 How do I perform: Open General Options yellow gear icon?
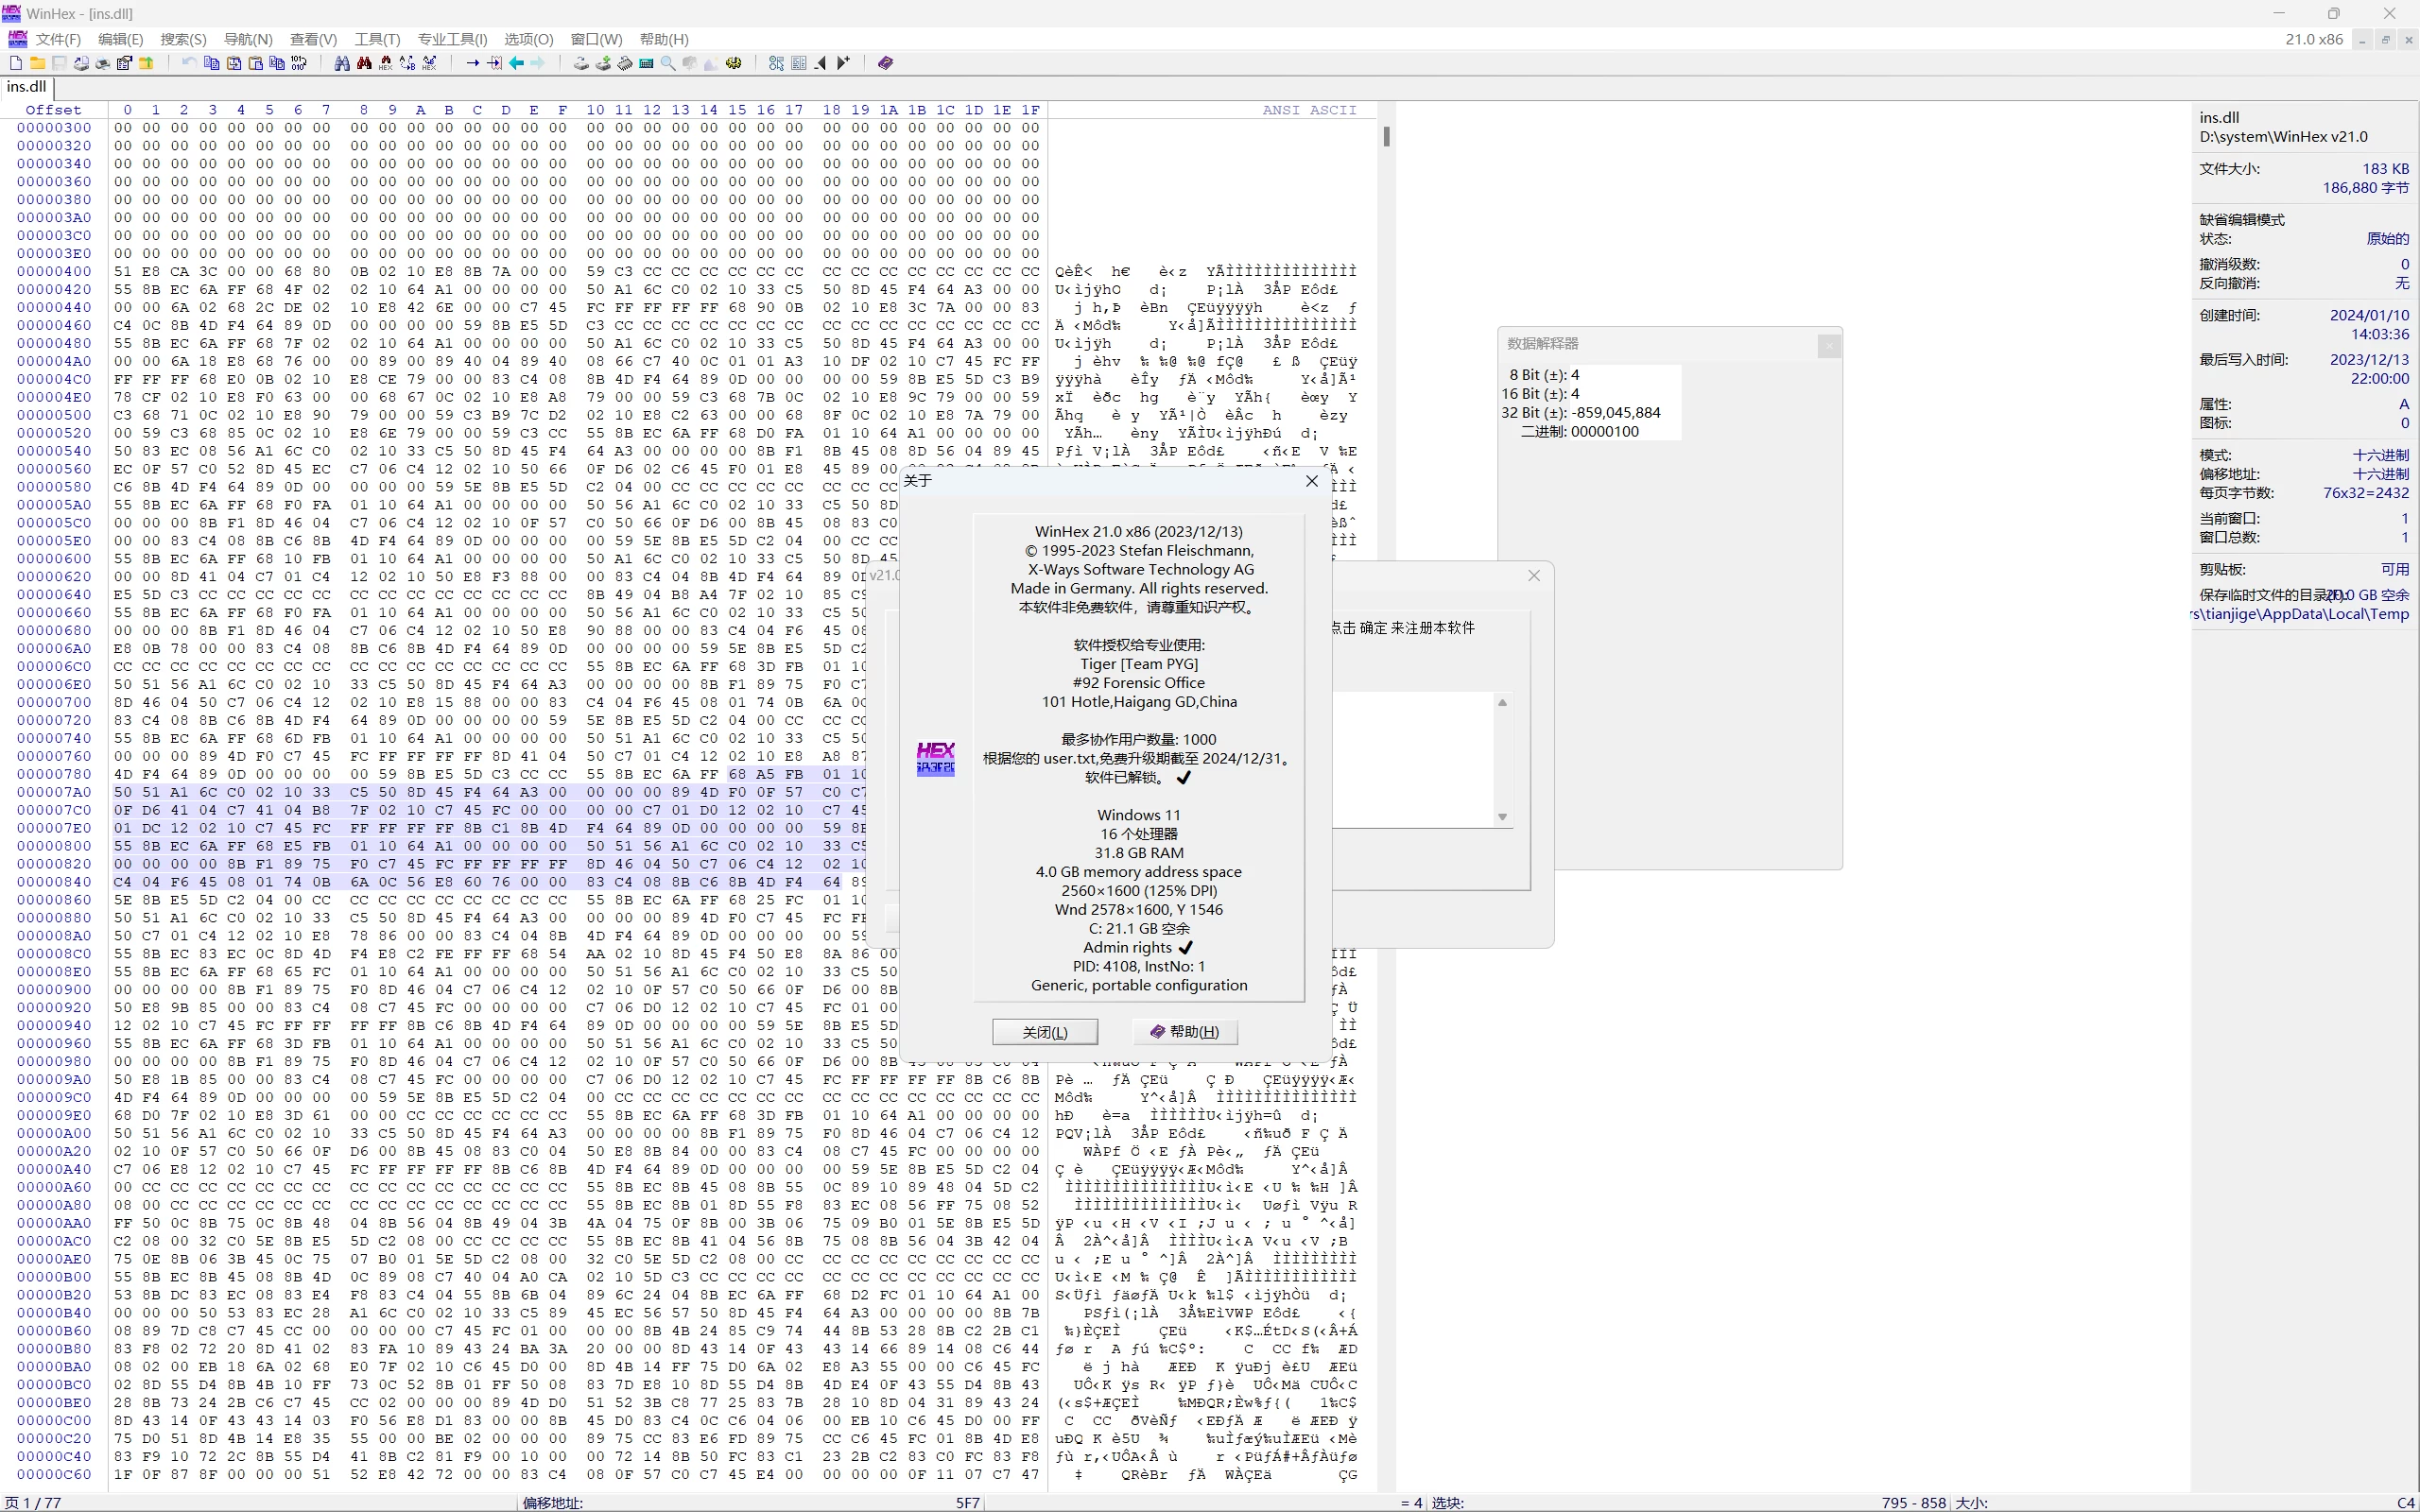coord(734,63)
